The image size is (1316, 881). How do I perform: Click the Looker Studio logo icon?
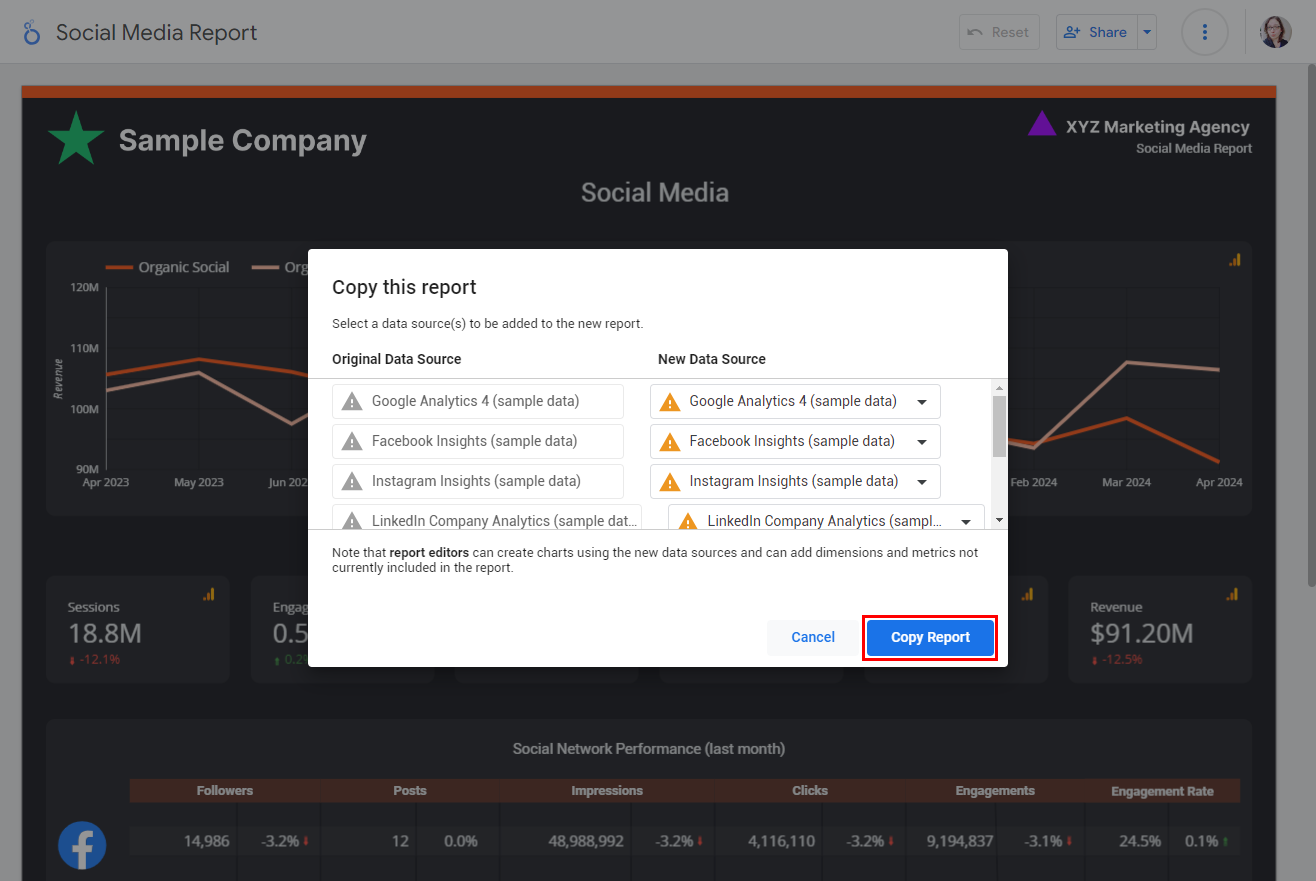click(x=32, y=33)
